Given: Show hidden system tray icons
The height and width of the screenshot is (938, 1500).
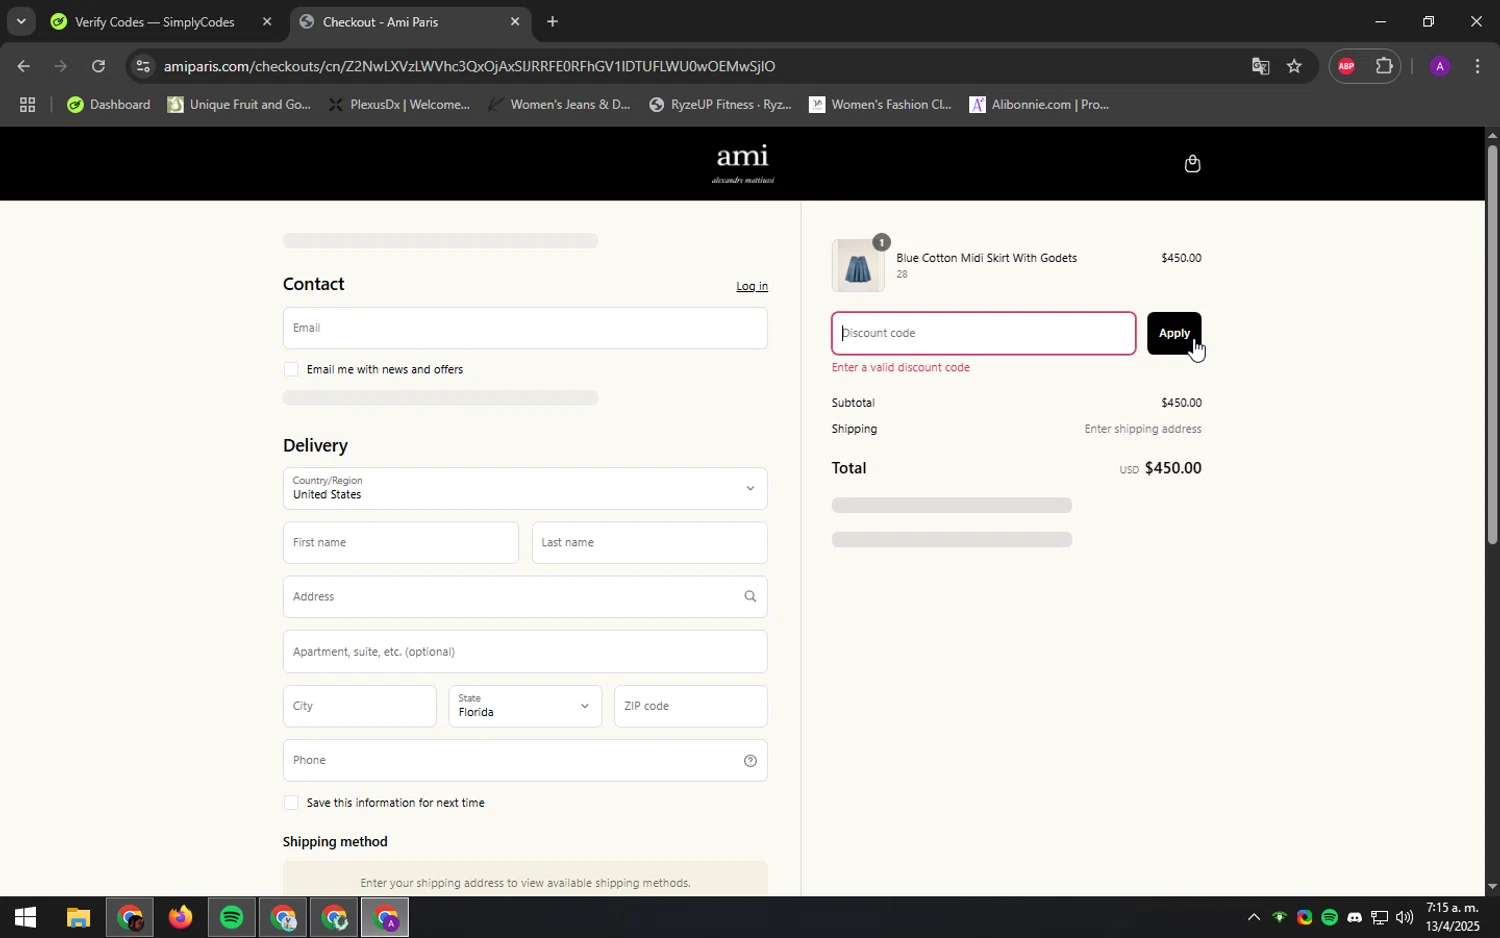Looking at the screenshot, I should [x=1253, y=917].
